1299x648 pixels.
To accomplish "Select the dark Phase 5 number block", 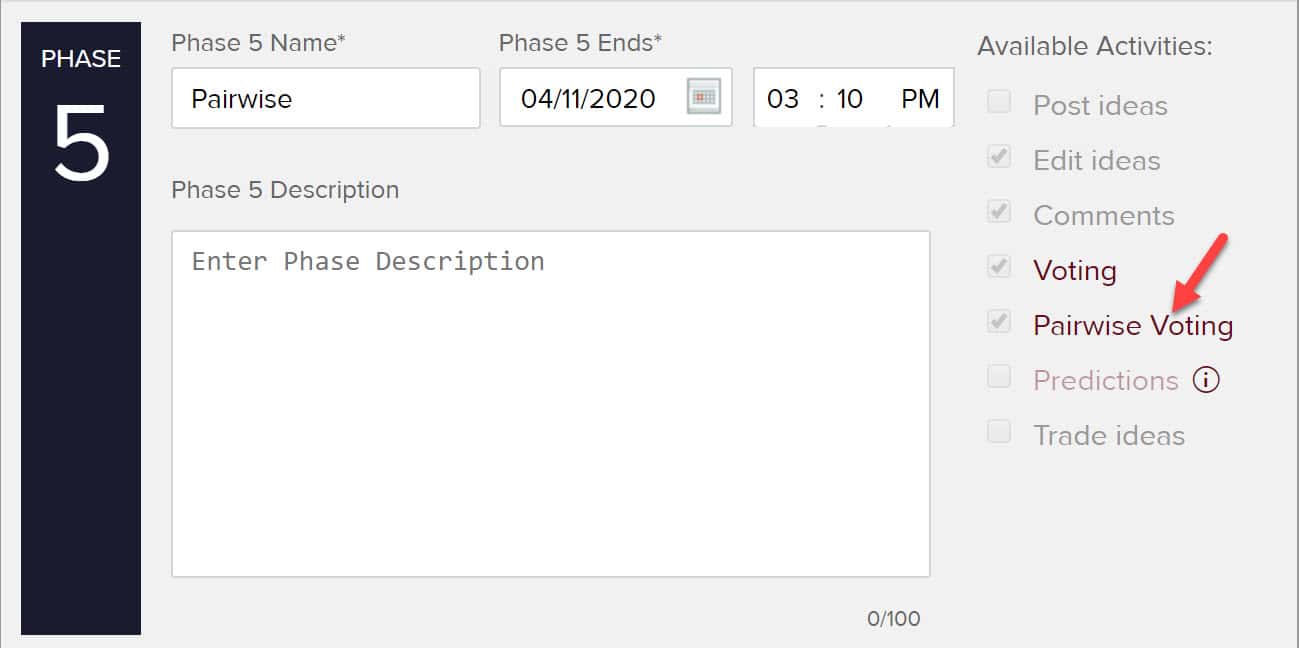I will pyautogui.click(x=81, y=328).
